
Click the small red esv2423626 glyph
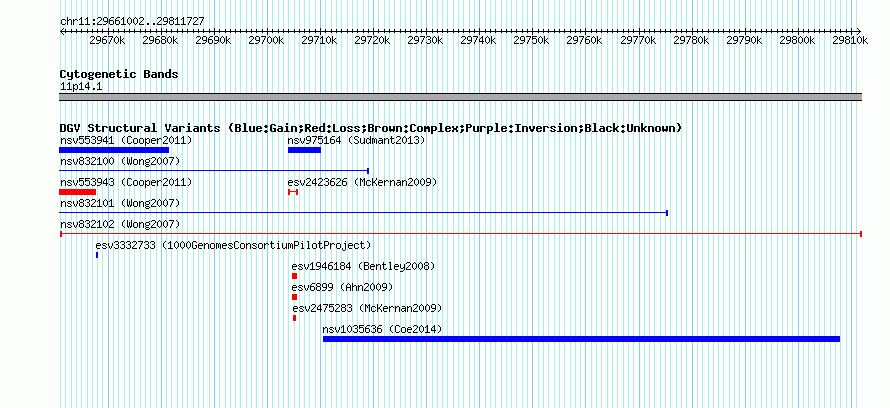(x=293, y=192)
